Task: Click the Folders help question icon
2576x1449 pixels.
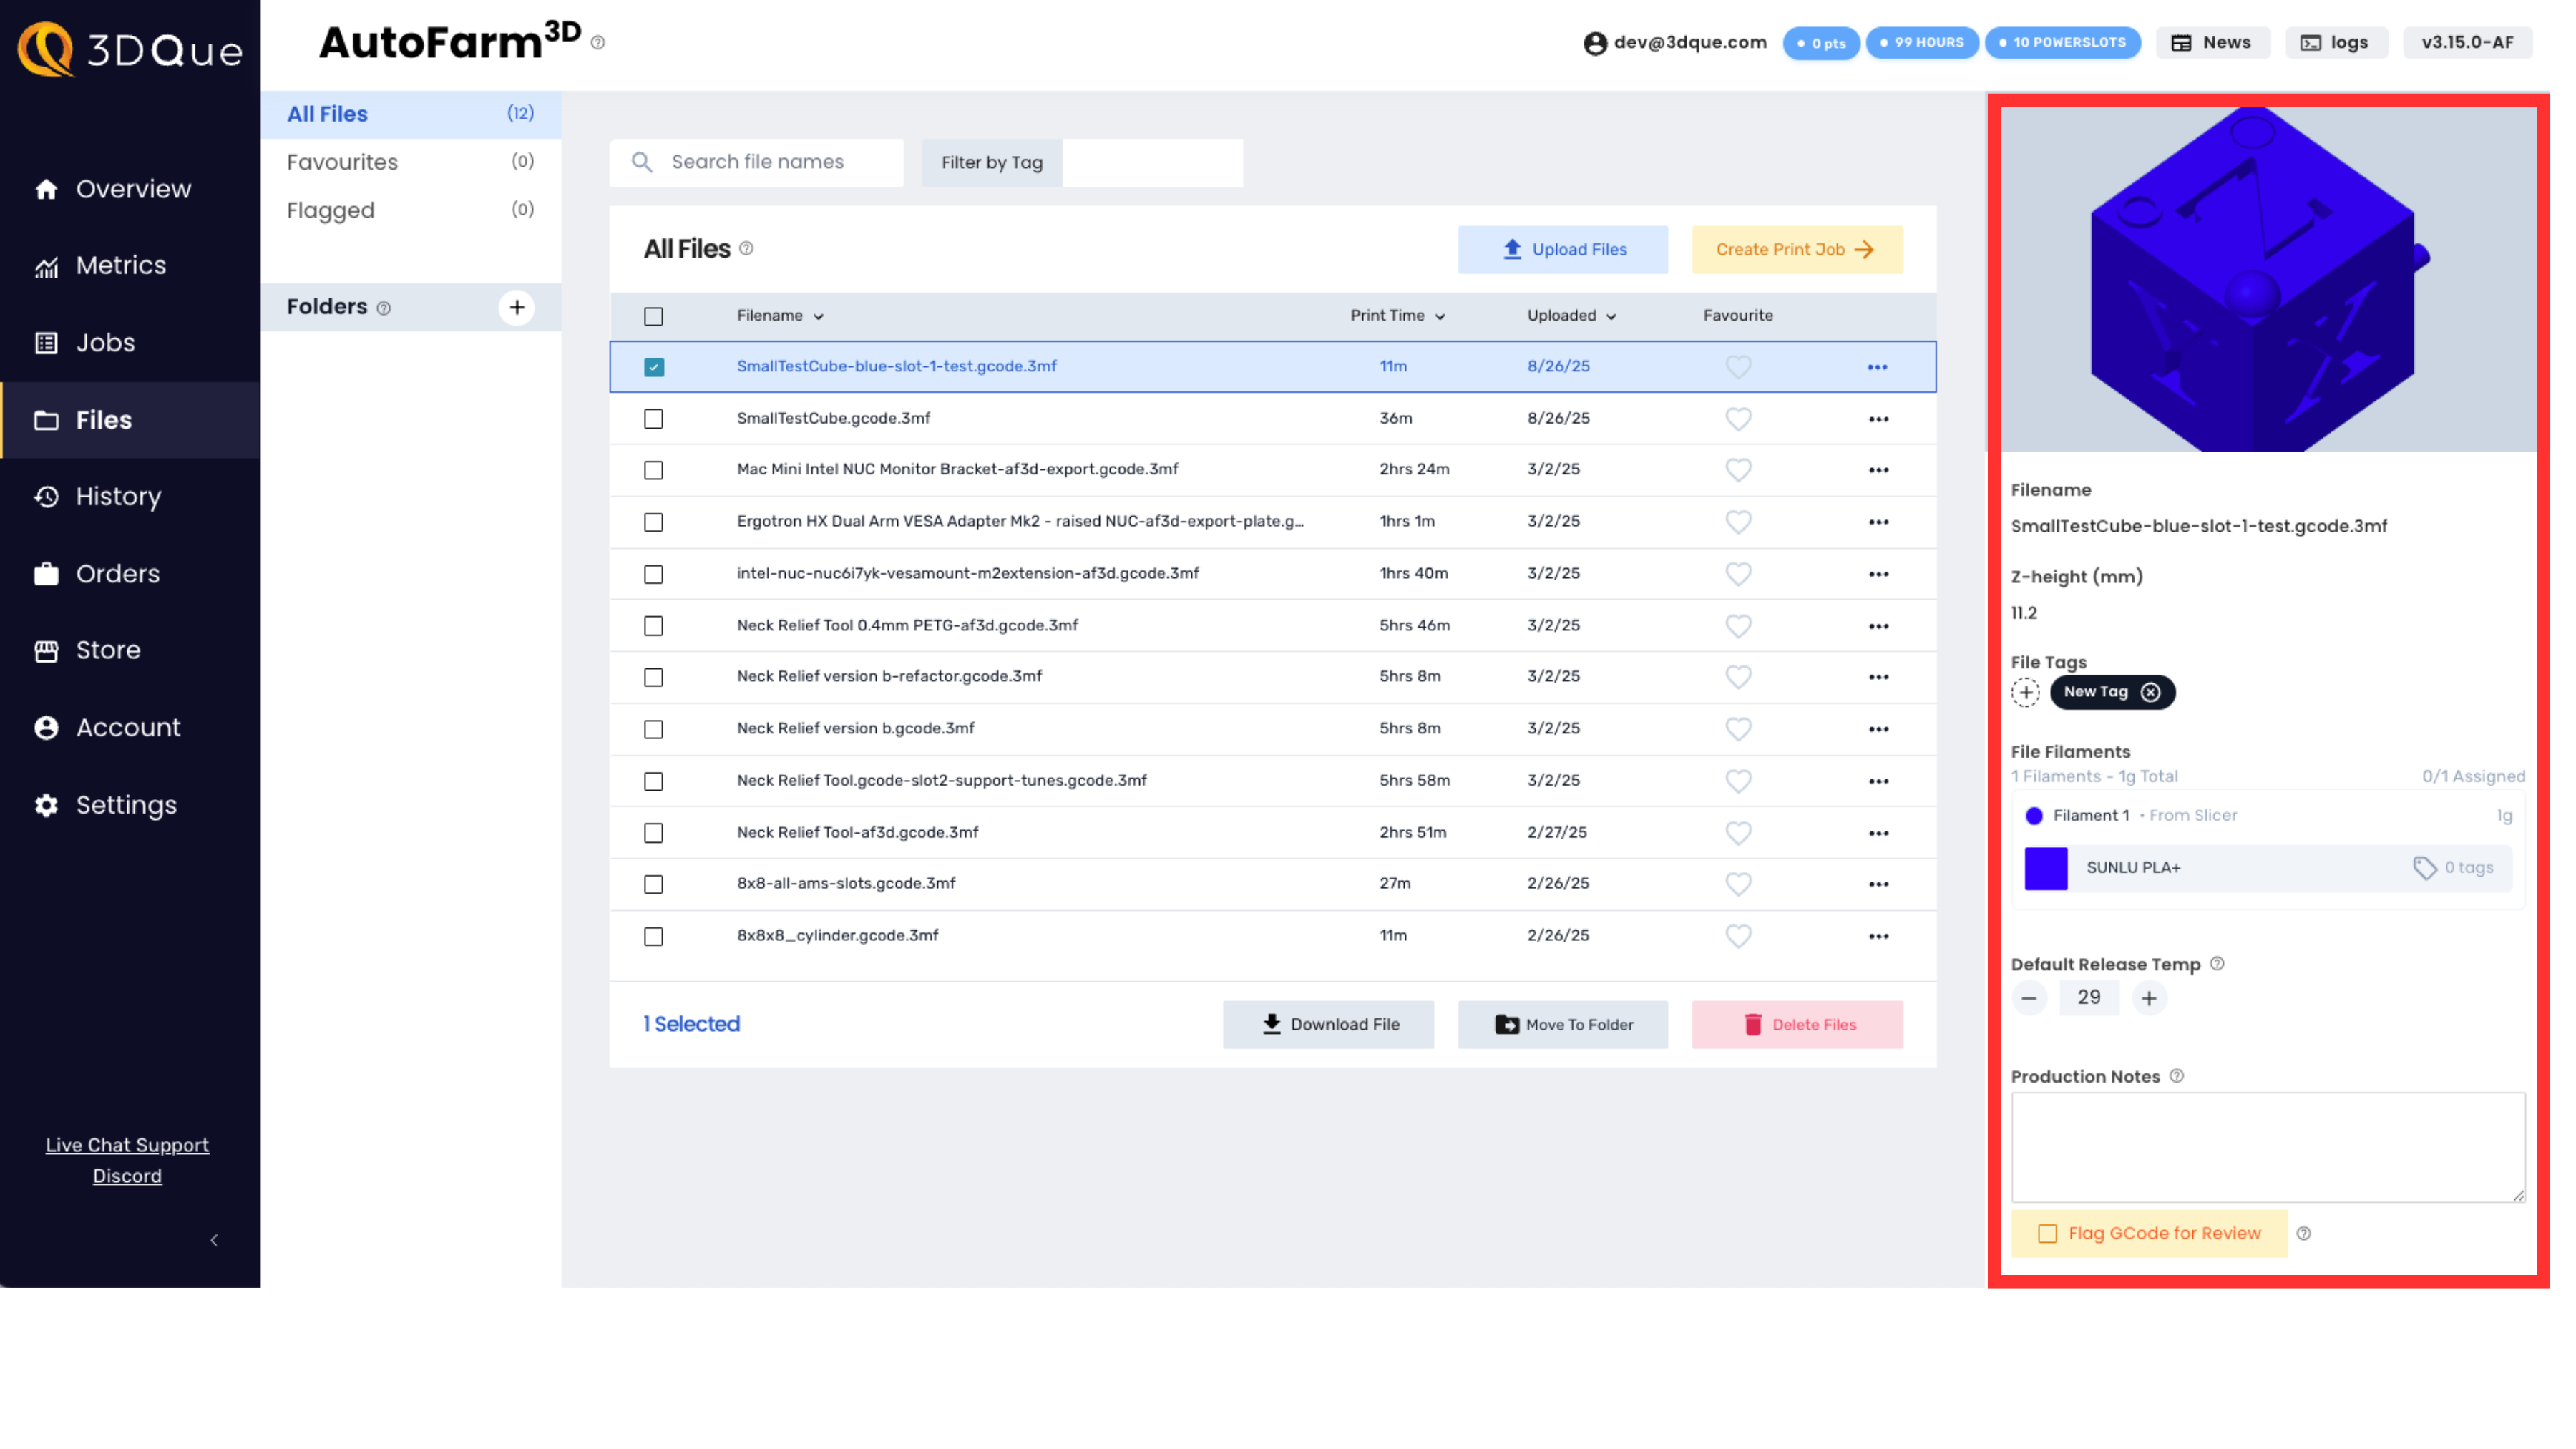Action: (x=383, y=308)
